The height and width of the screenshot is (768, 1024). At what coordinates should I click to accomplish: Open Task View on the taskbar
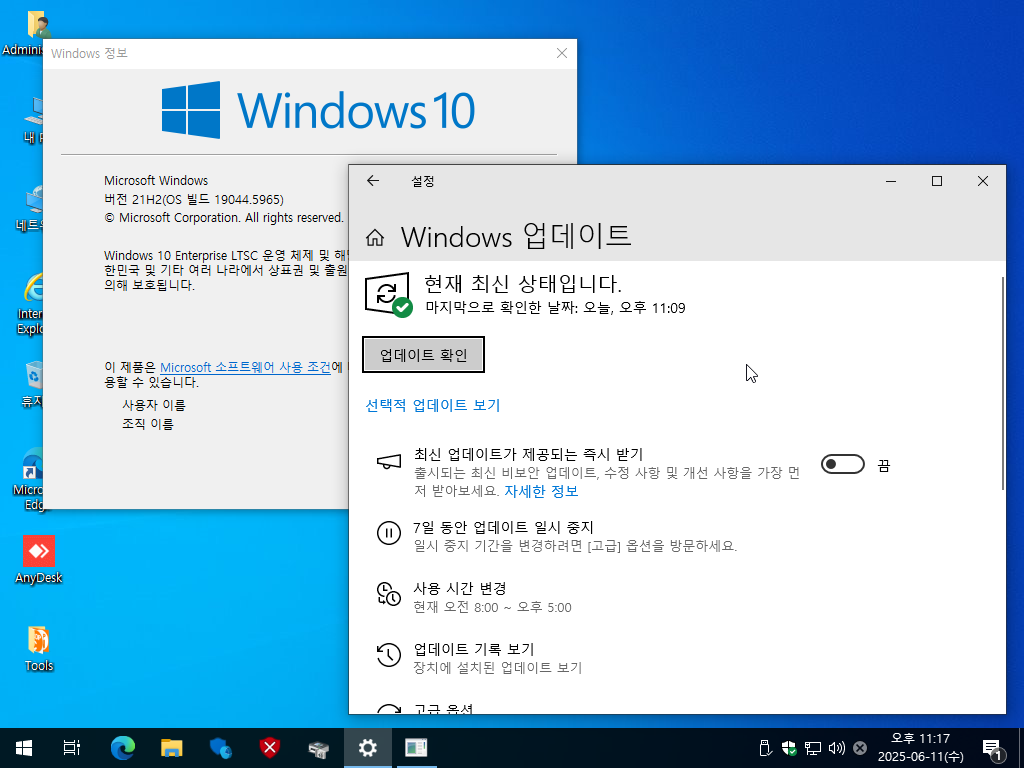pyautogui.click(x=72, y=748)
